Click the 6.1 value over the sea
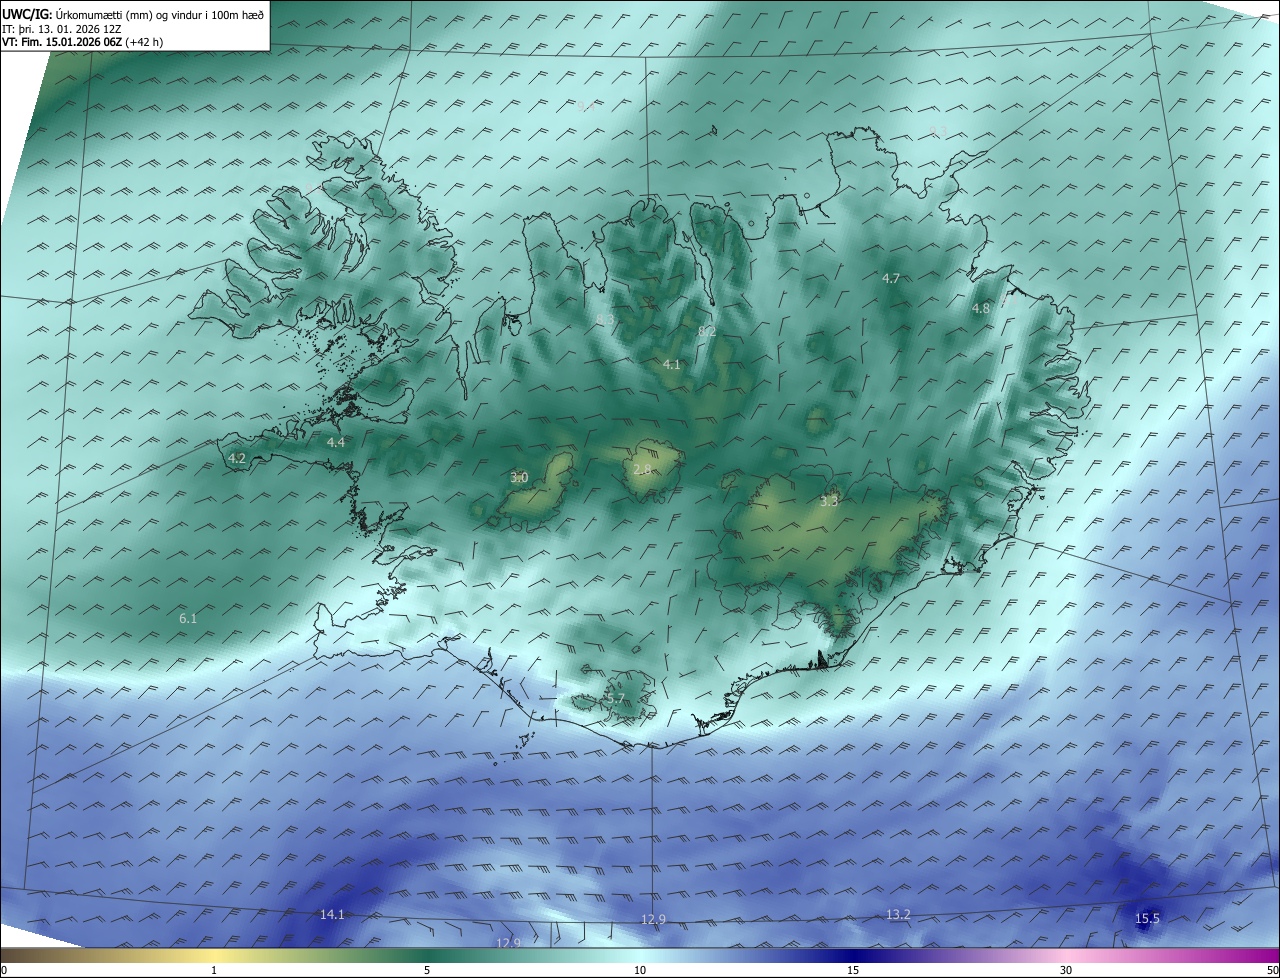1280x978 pixels. click(x=188, y=619)
